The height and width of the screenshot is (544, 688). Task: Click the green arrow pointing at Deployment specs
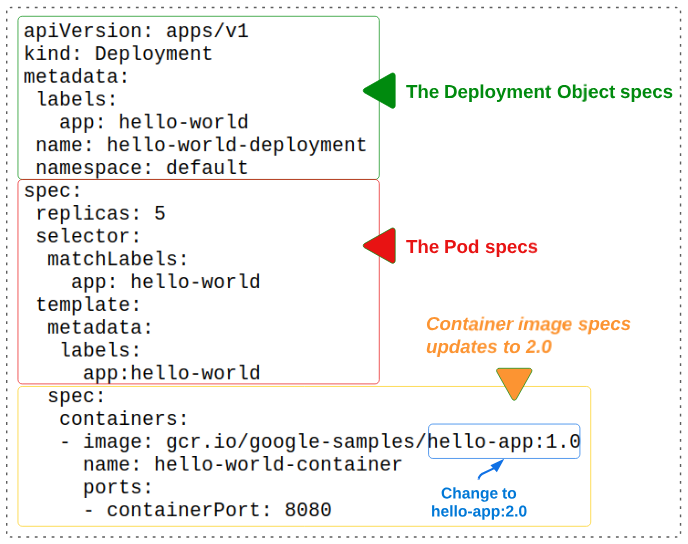click(x=381, y=91)
